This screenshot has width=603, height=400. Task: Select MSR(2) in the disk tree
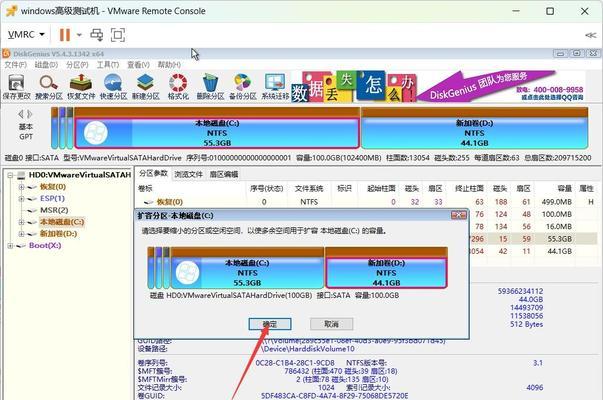pyautogui.click(x=54, y=210)
